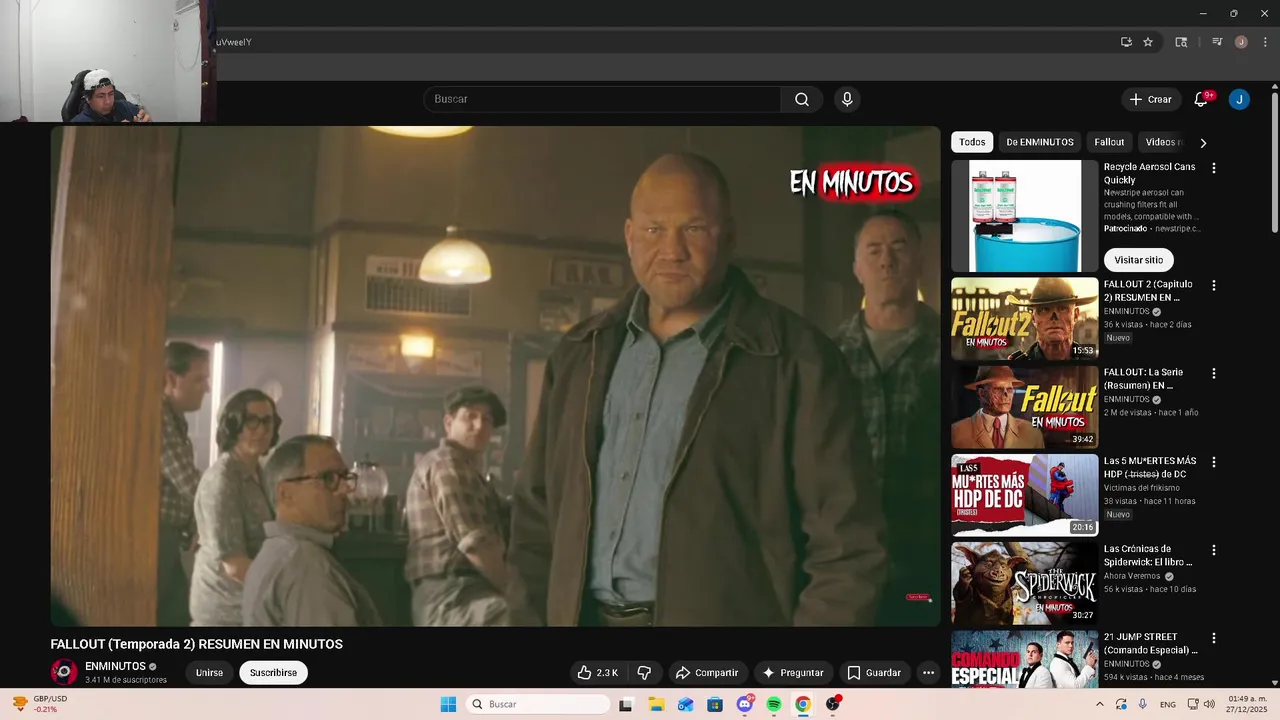The image size is (1280, 720).
Task: Select the Todos filter chip
Action: [x=972, y=142]
